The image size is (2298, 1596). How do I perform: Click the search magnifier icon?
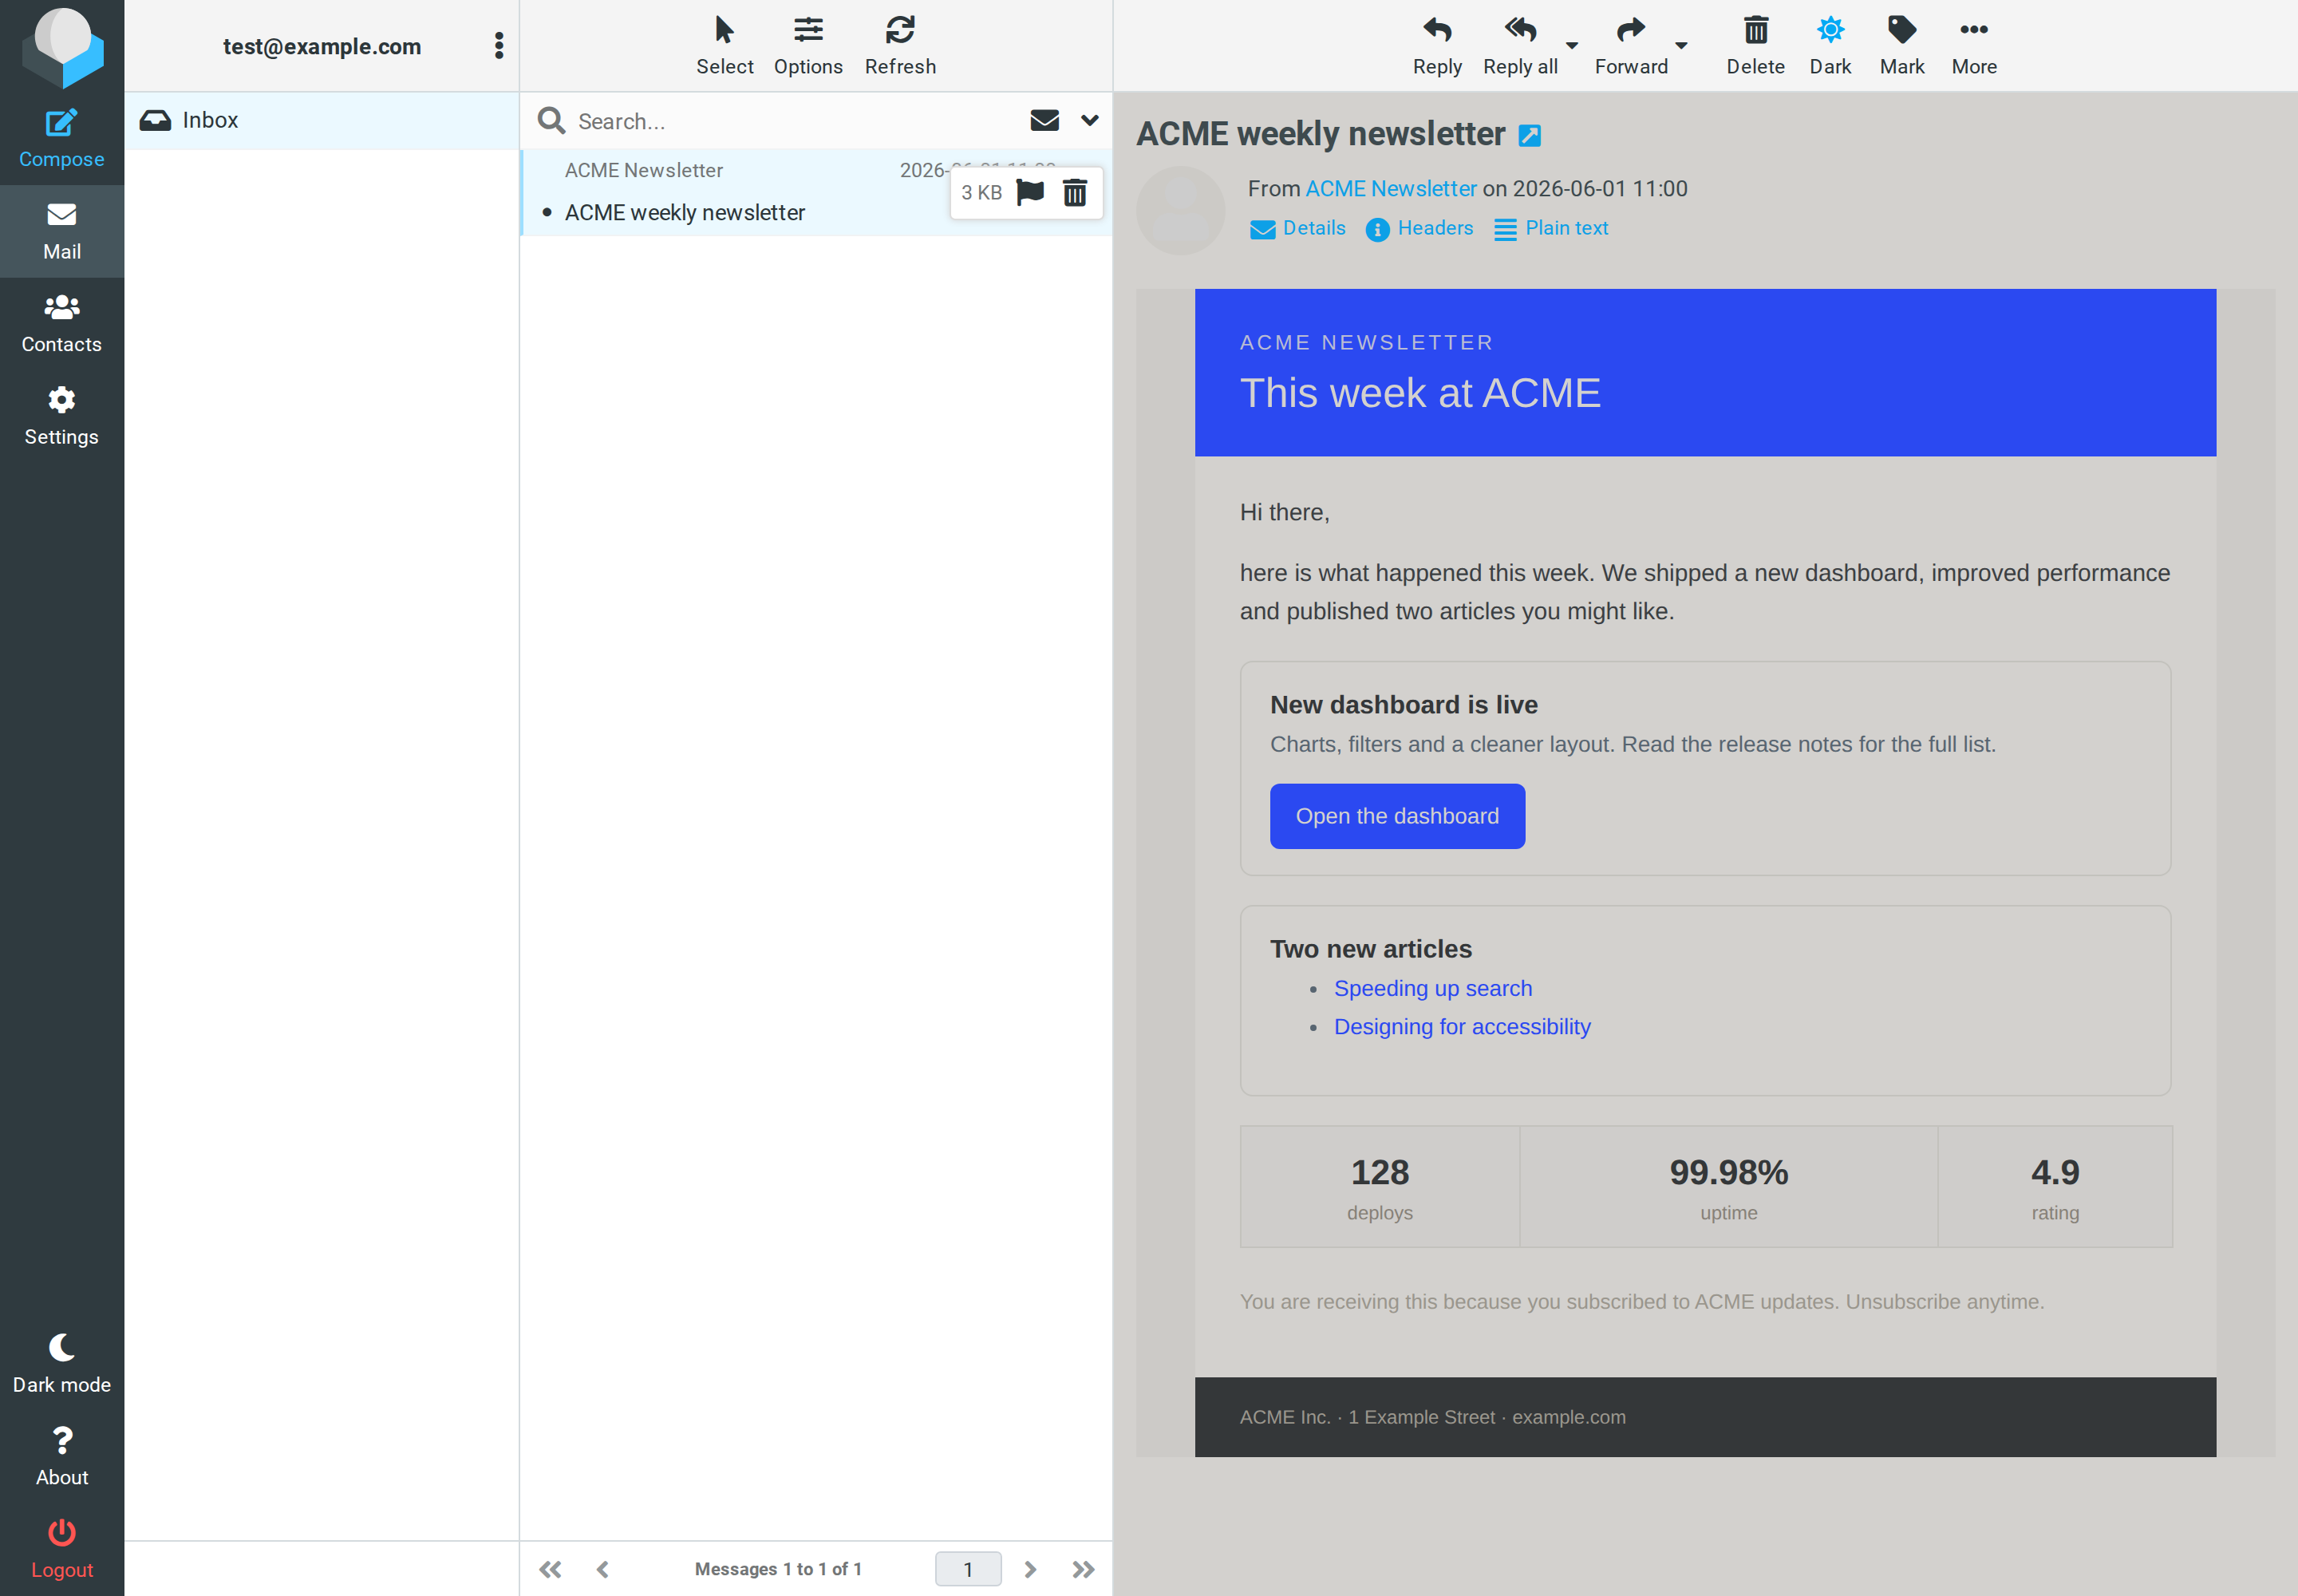point(551,121)
